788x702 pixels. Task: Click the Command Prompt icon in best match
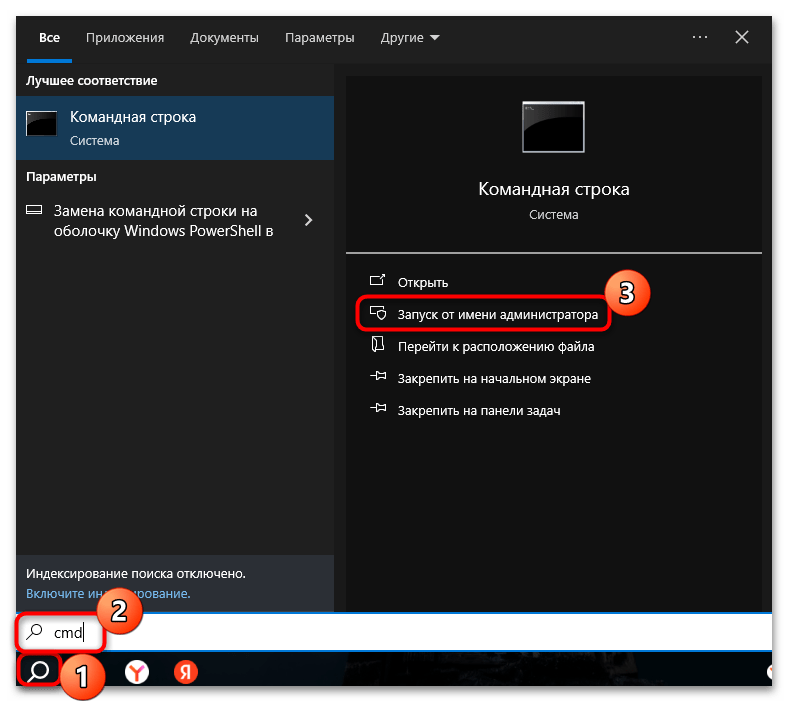pyautogui.click(x=41, y=124)
